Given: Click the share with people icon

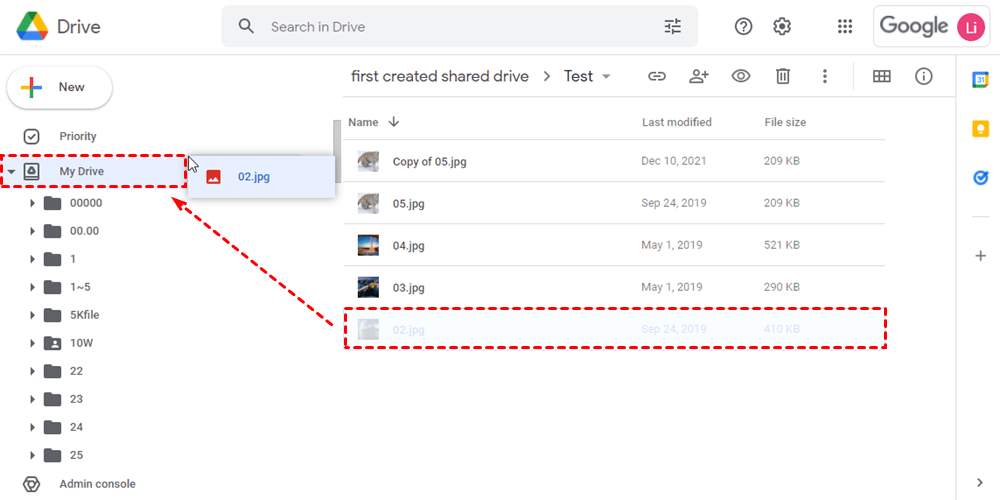Looking at the screenshot, I should [x=699, y=76].
